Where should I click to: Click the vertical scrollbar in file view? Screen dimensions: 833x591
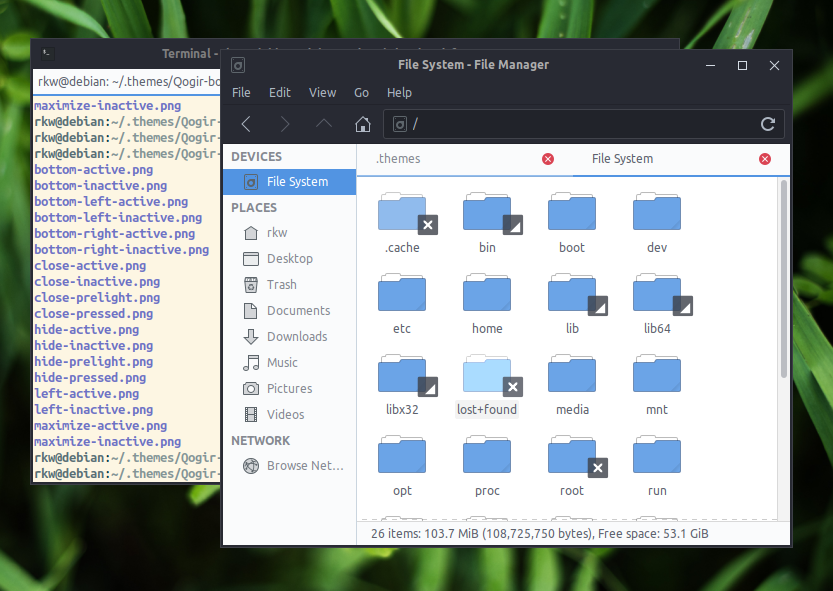[x=784, y=279]
